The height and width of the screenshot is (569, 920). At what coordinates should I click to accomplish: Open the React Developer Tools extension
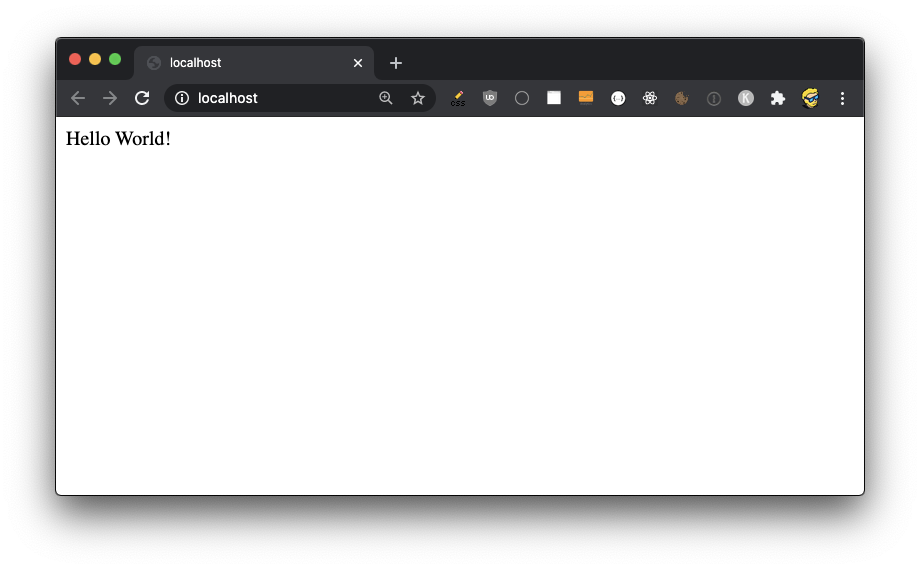pos(650,98)
